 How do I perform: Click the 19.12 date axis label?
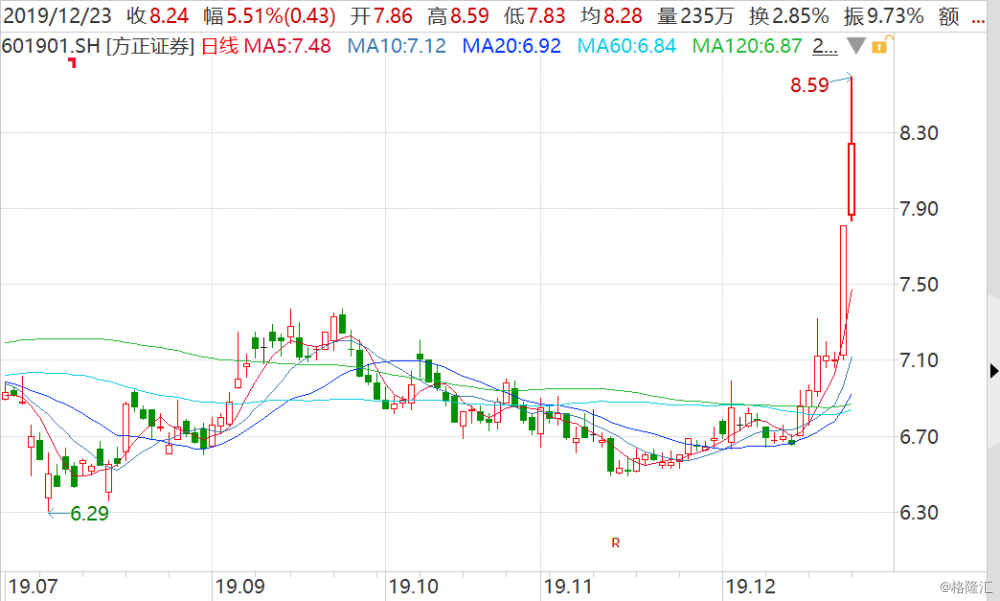point(751,586)
